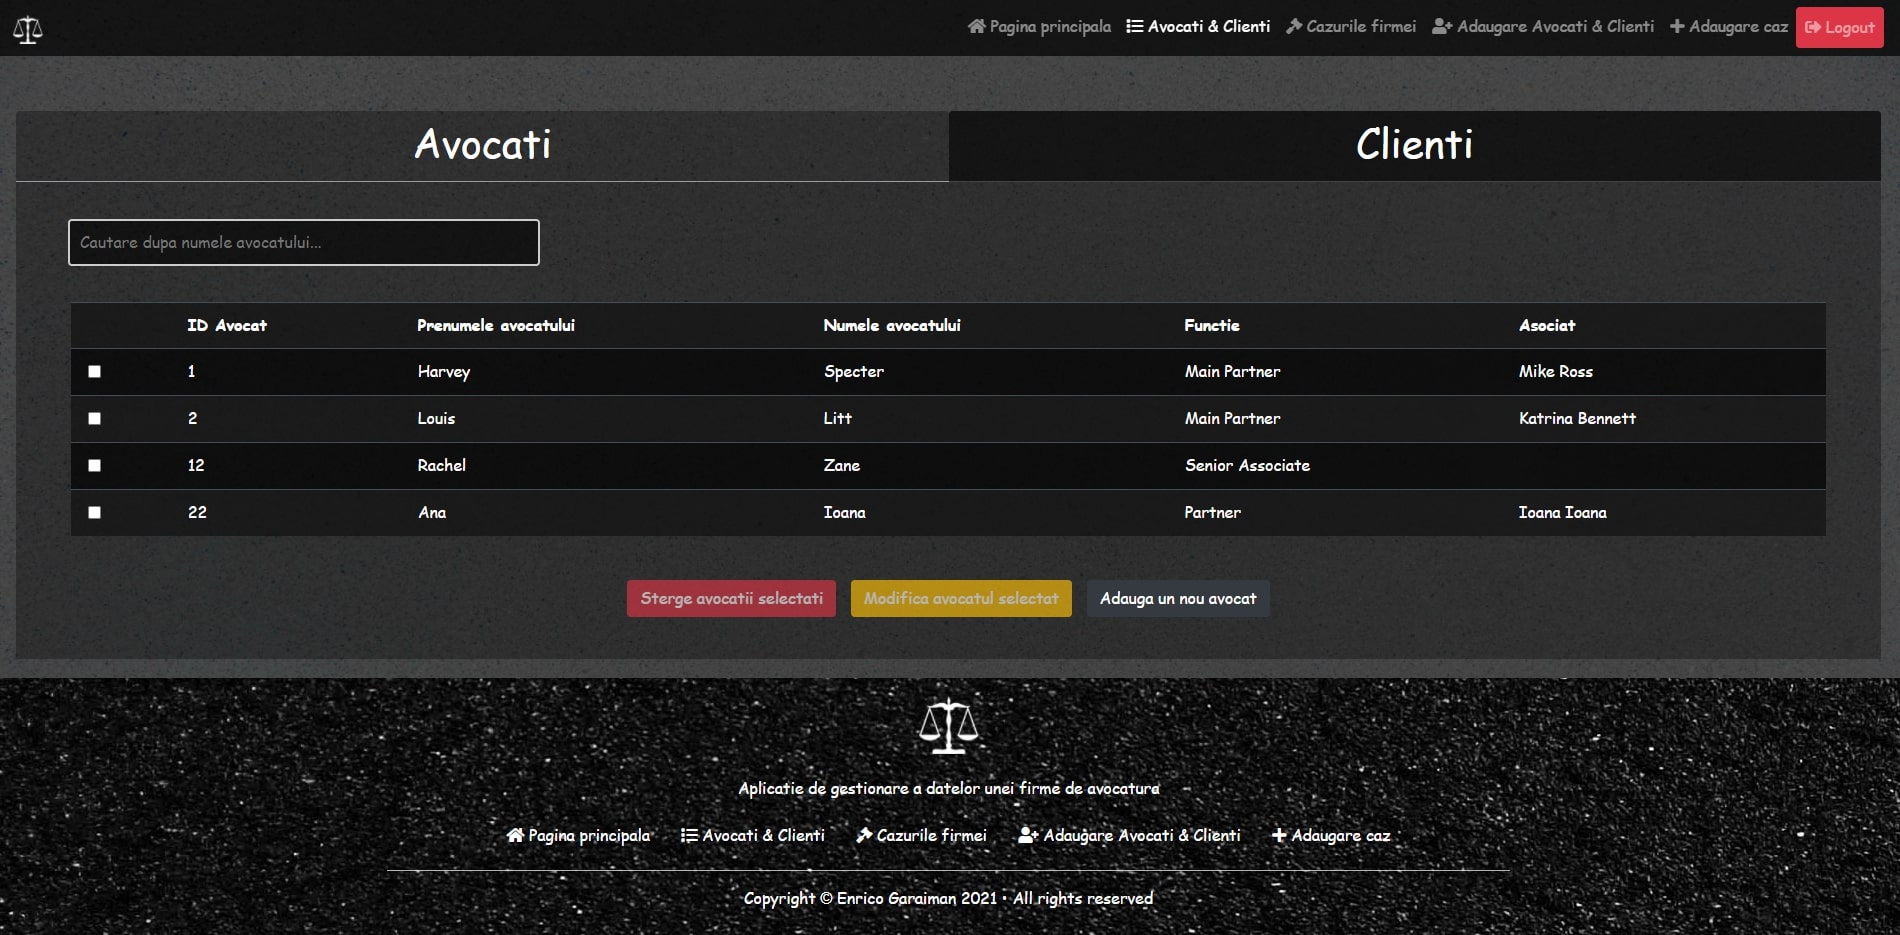Viewport: 1900px width, 935px height.
Task: Open the Avocati tab
Action: click(483, 145)
